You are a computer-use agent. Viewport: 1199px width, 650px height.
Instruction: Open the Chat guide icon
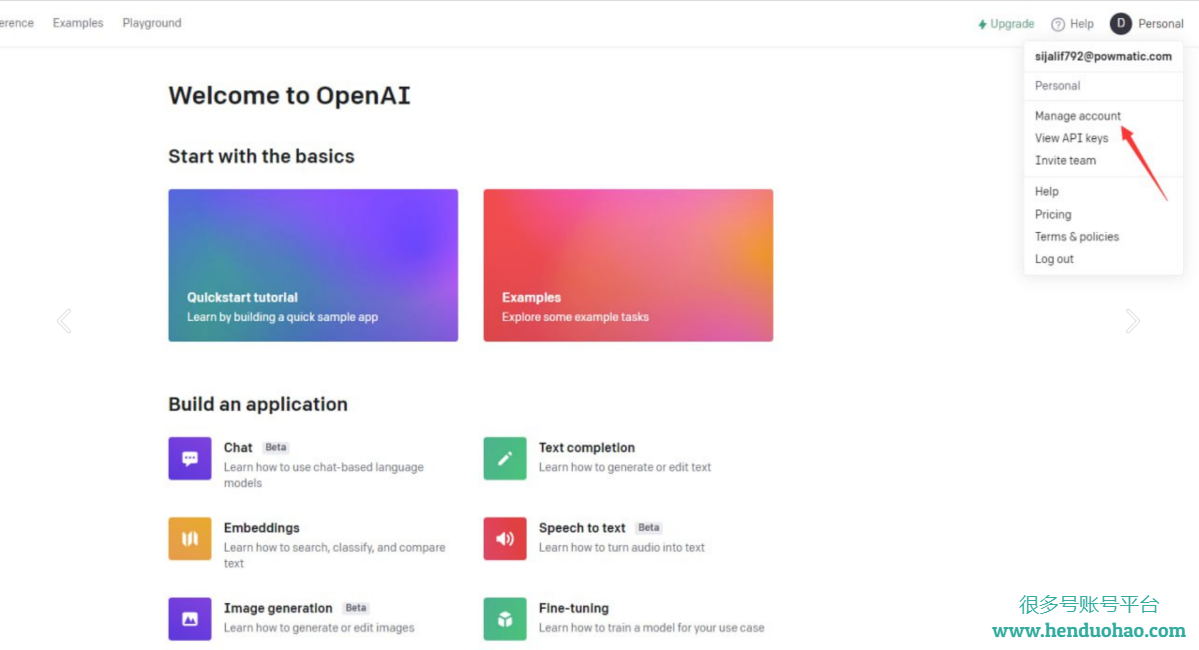tap(190, 458)
